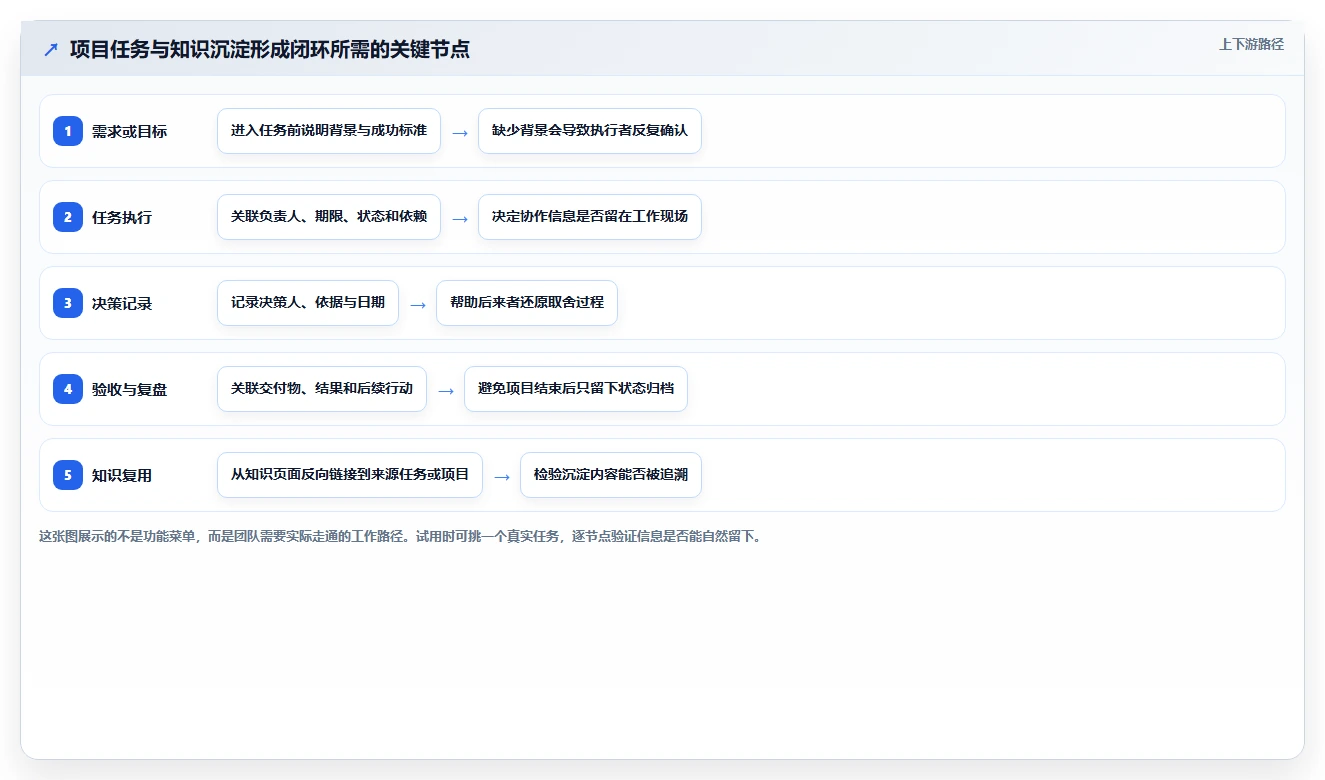Click the 知识复用 row label
Image resolution: width=1325 pixels, height=780 pixels.
[122, 475]
